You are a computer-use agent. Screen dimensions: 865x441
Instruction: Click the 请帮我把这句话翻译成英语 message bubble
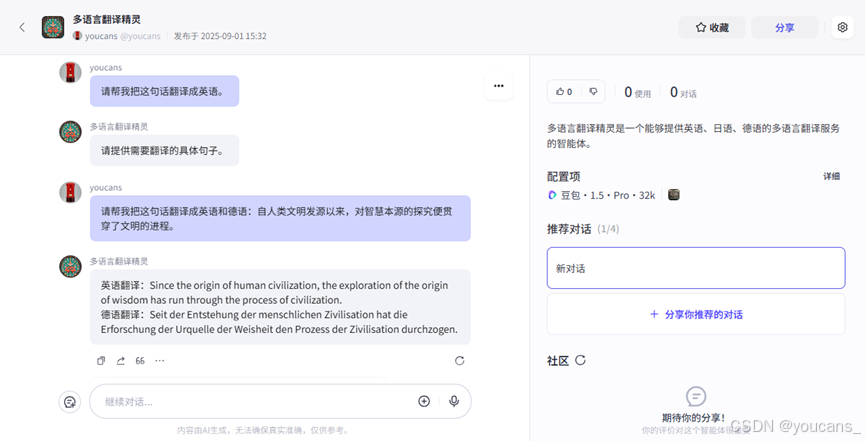click(x=164, y=91)
